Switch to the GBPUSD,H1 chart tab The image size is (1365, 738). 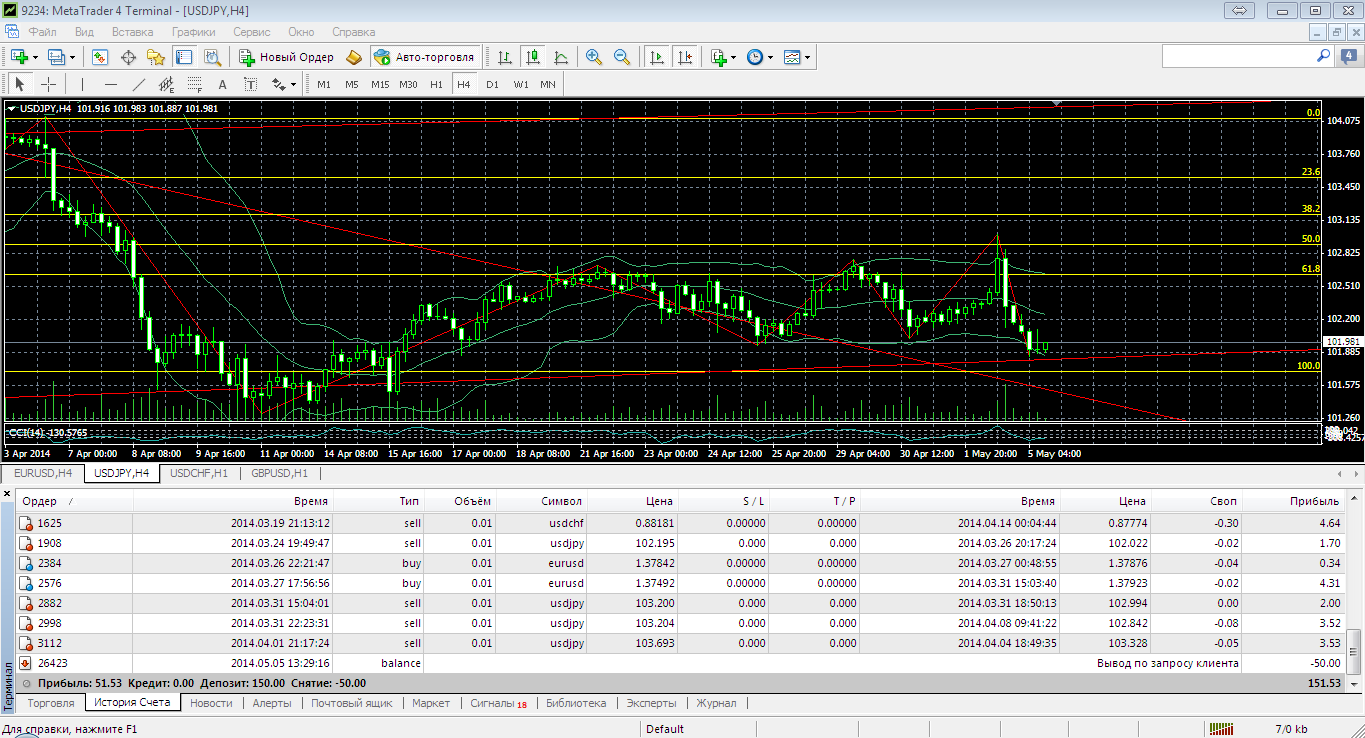click(280, 473)
